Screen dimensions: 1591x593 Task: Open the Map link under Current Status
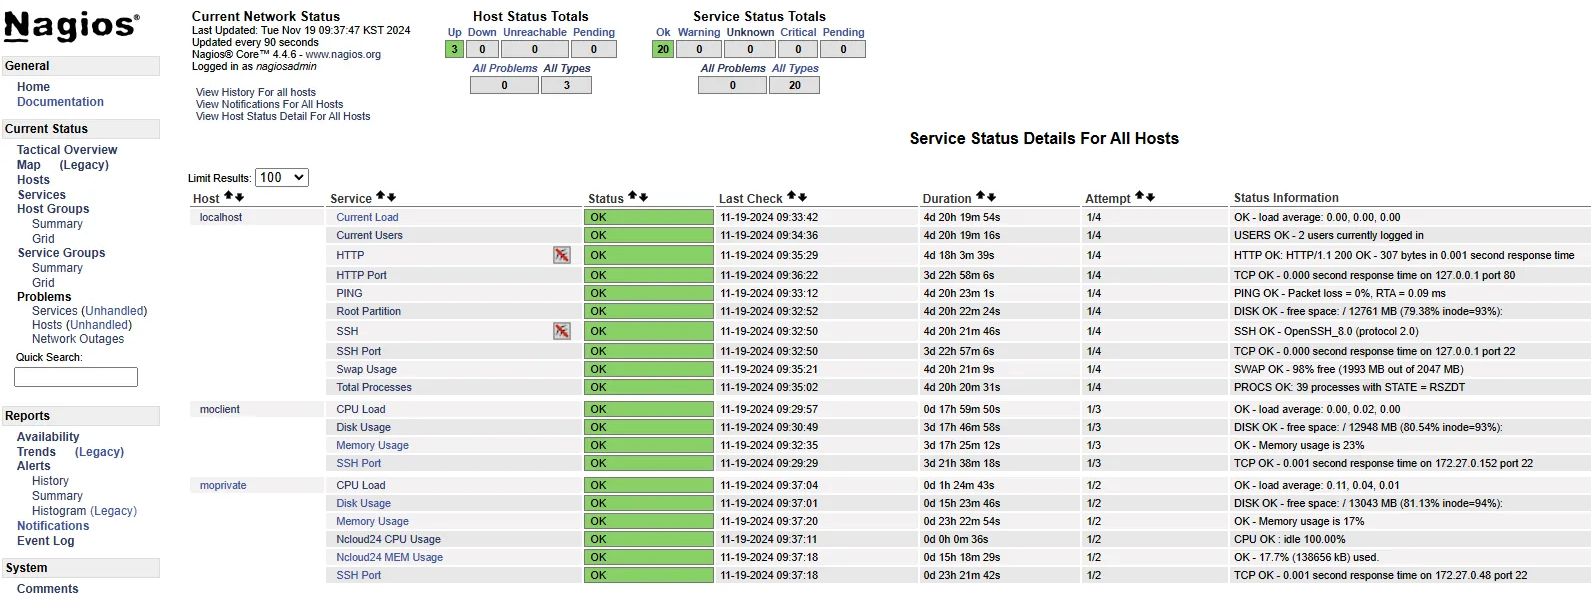click(x=29, y=165)
